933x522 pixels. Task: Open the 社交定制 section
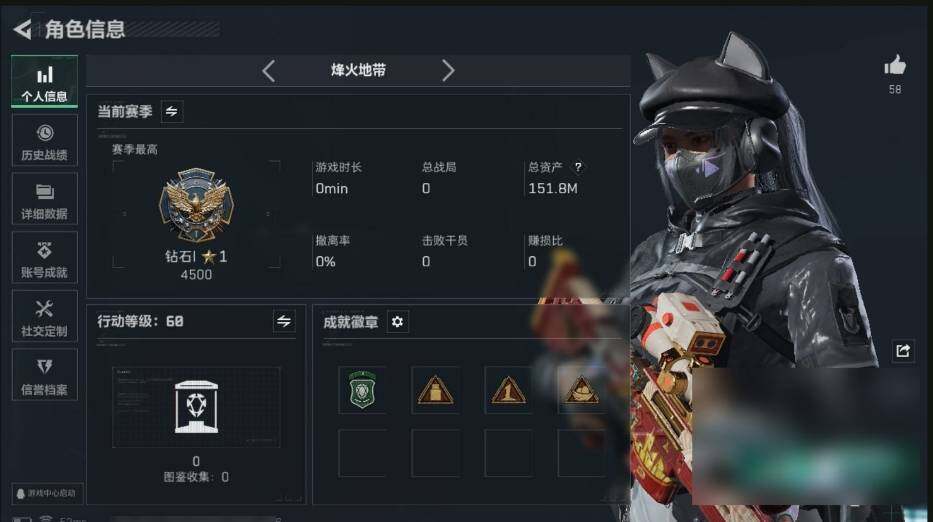click(x=45, y=316)
